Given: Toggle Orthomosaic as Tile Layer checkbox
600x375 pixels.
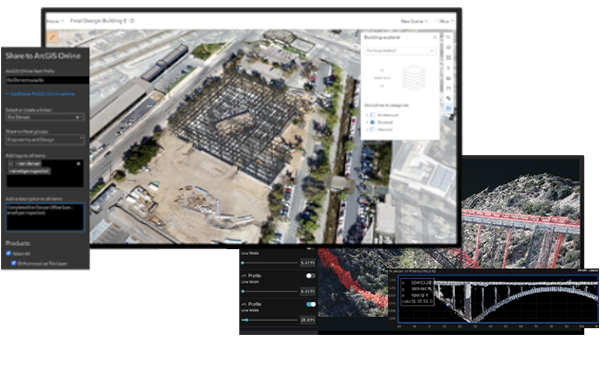Looking at the screenshot, I should coord(14,263).
